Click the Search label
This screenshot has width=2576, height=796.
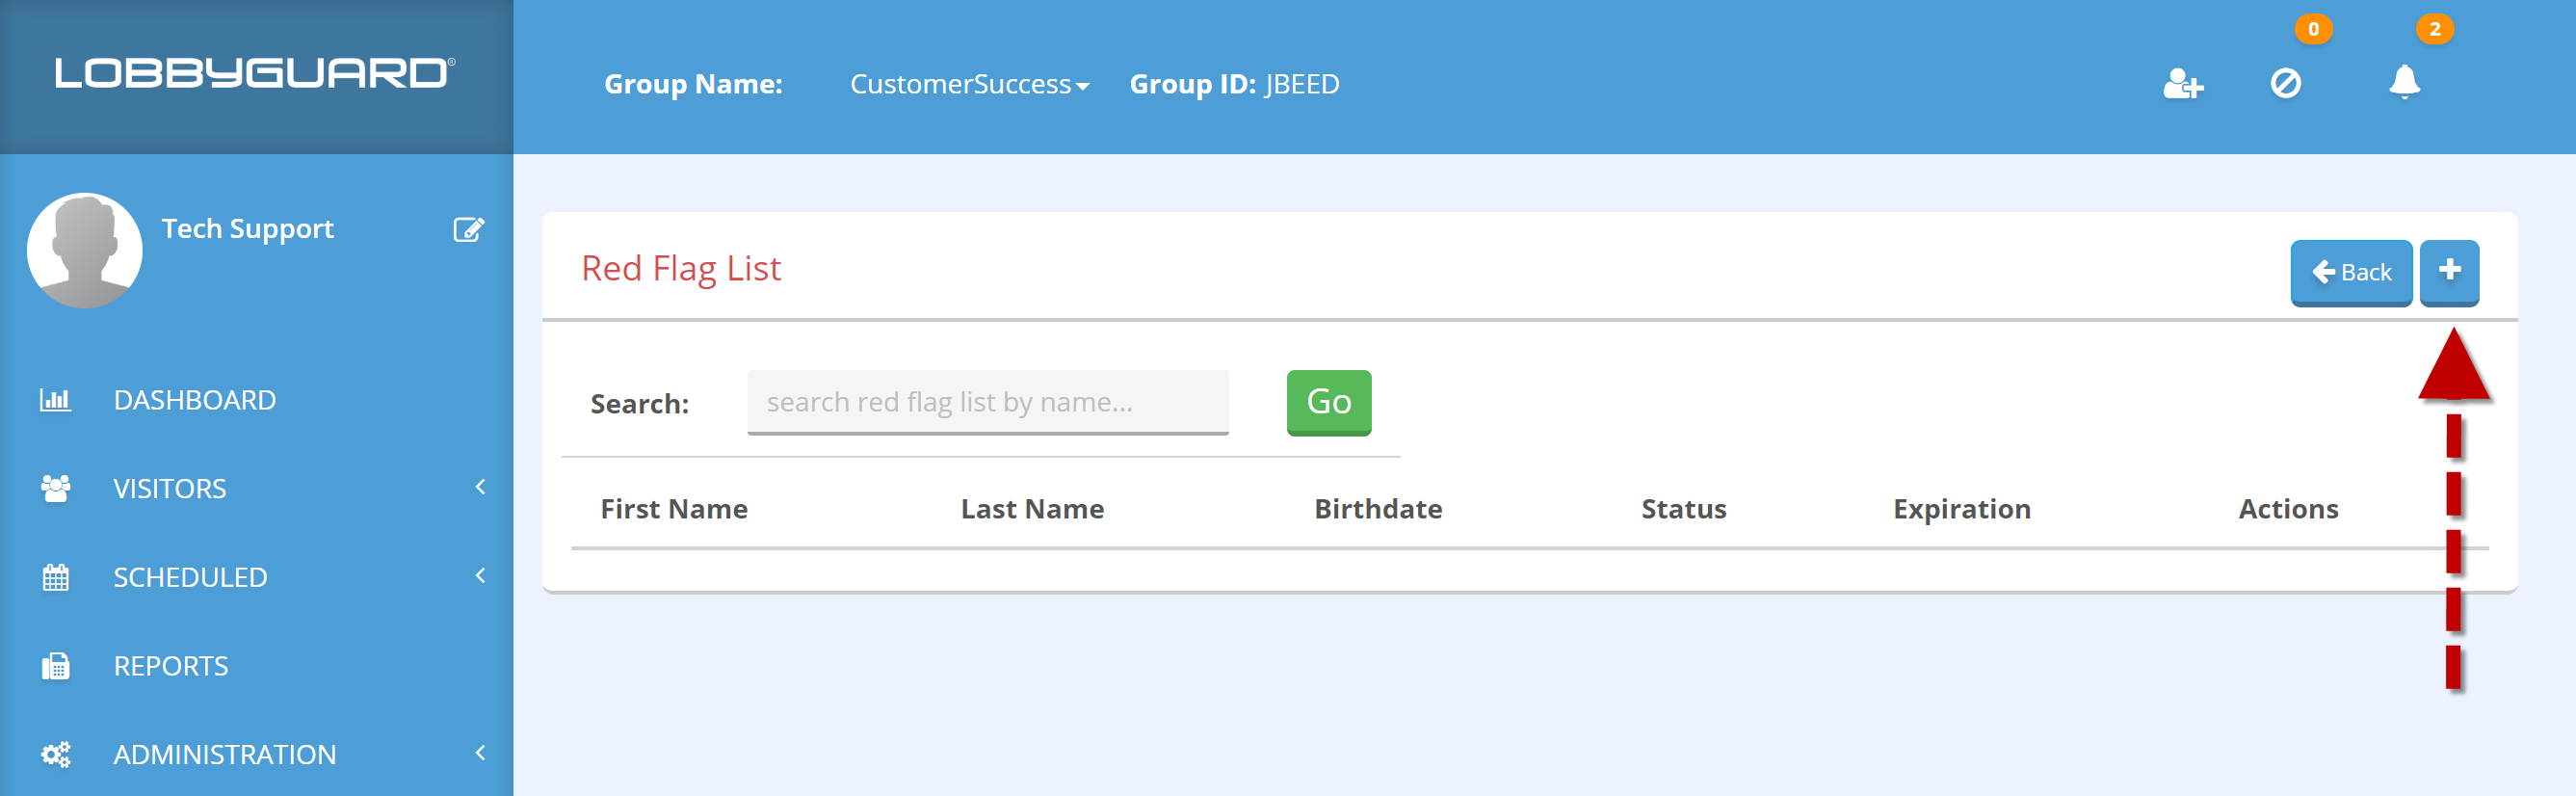[640, 404]
